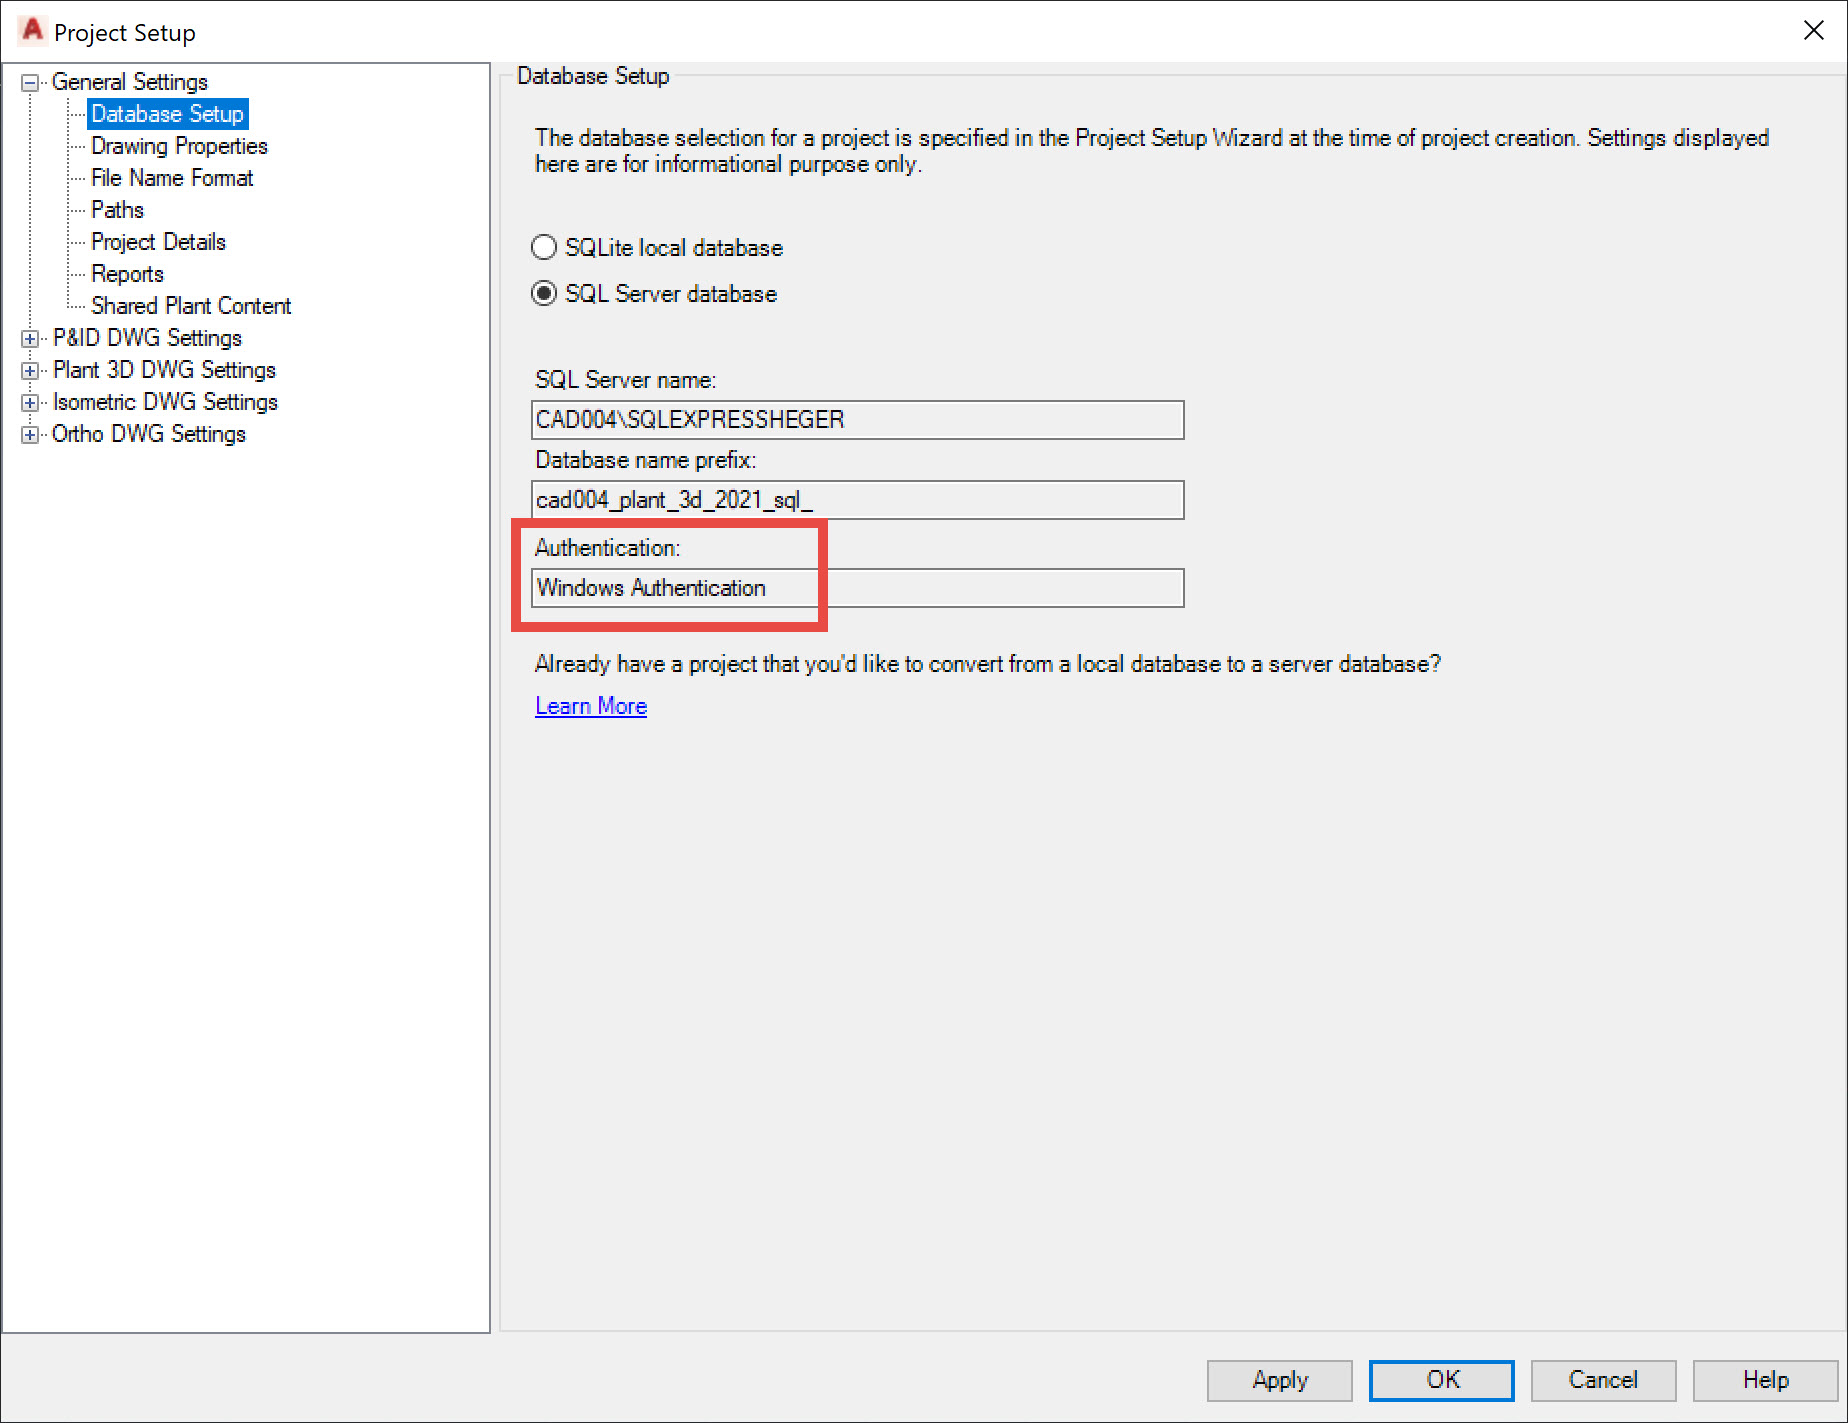Screen dimensions: 1848x1423
Task: Click the AutoCAD application icon in title bar
Action: [x=31, y=30]
